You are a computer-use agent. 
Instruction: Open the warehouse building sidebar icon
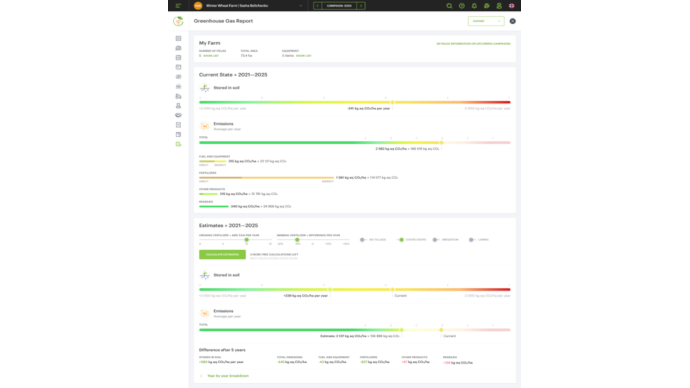coord(178,87)
